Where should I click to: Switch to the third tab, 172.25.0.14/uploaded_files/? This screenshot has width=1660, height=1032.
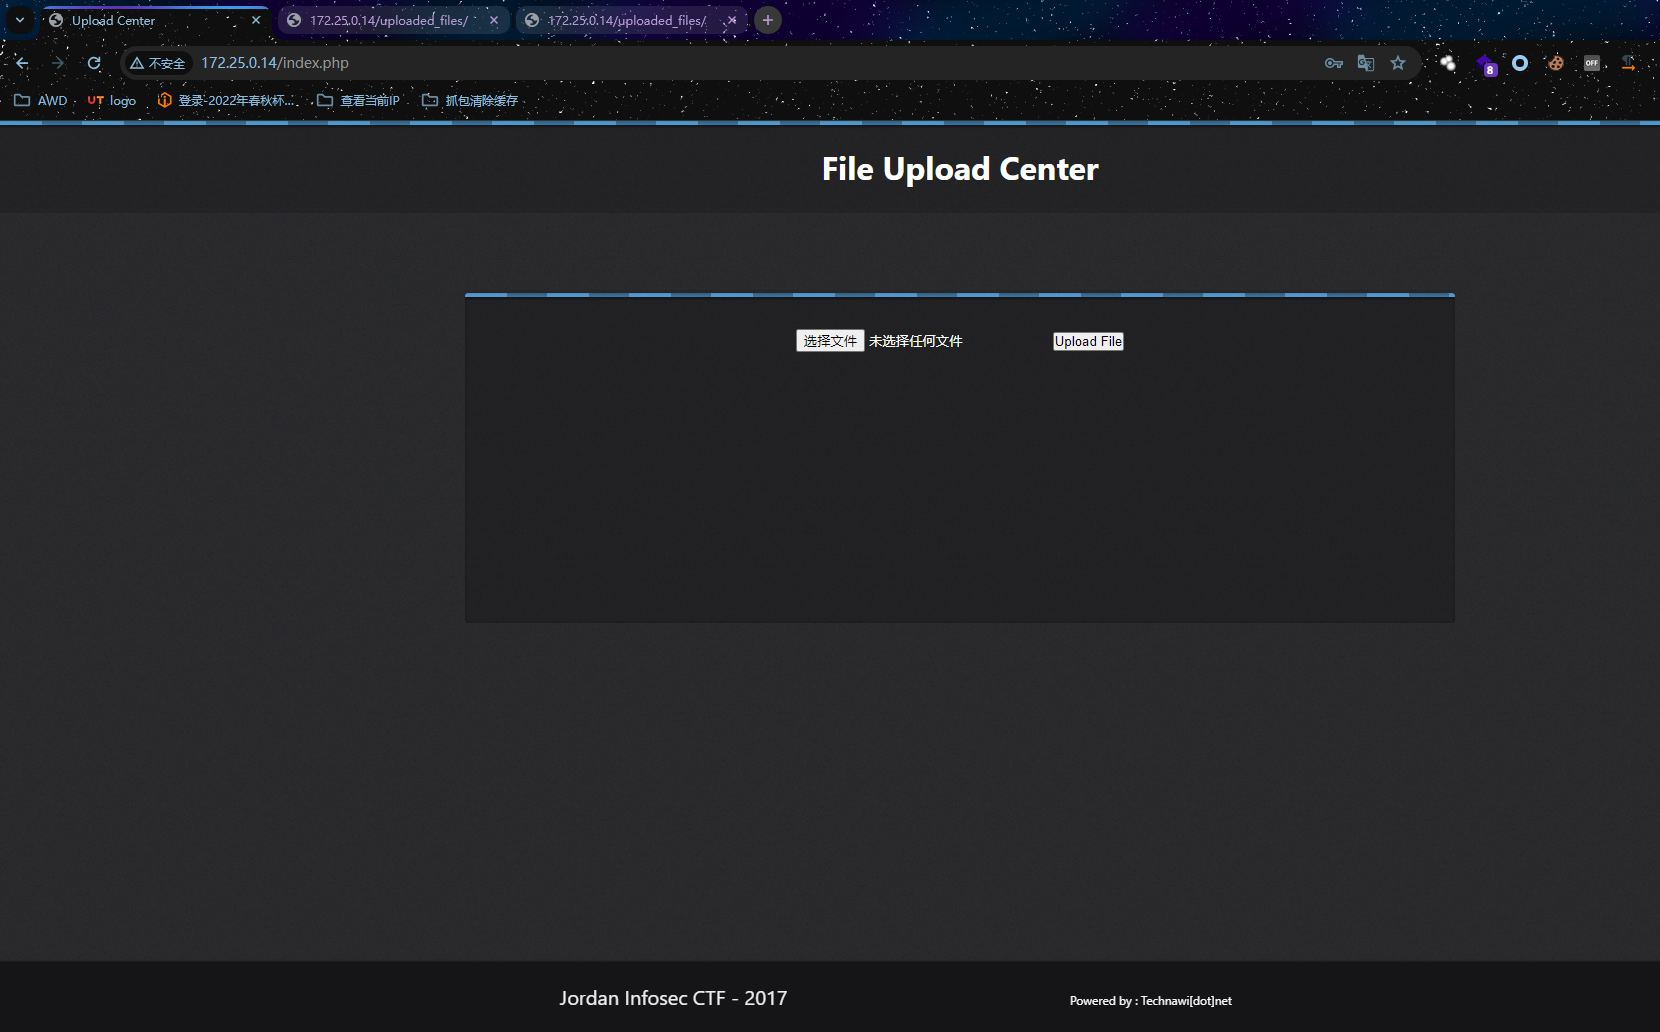pyautogui.click(x=631, y=20)
